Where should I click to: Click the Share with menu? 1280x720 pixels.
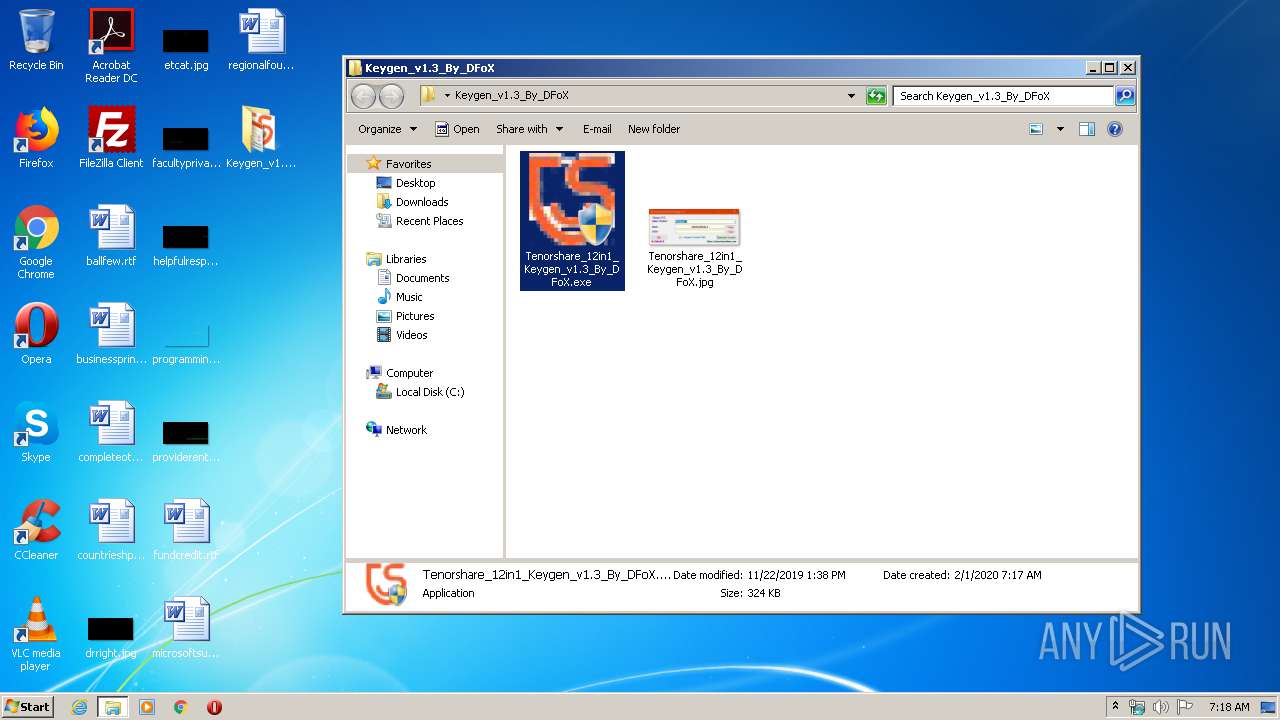pyautogui.click(x=529, y=129)
